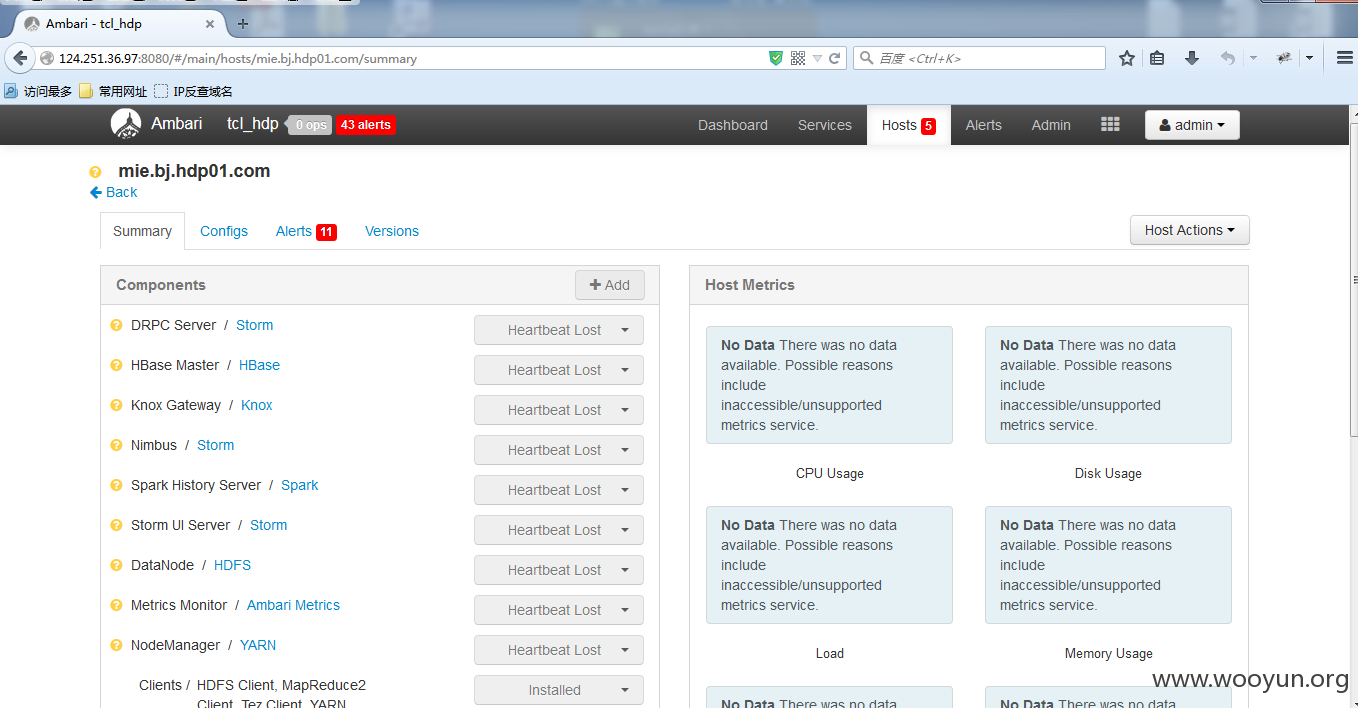Click the search magnifier icon
Image resolution: width=1358 pixels, height=708 pixels.
click(867, 58)
